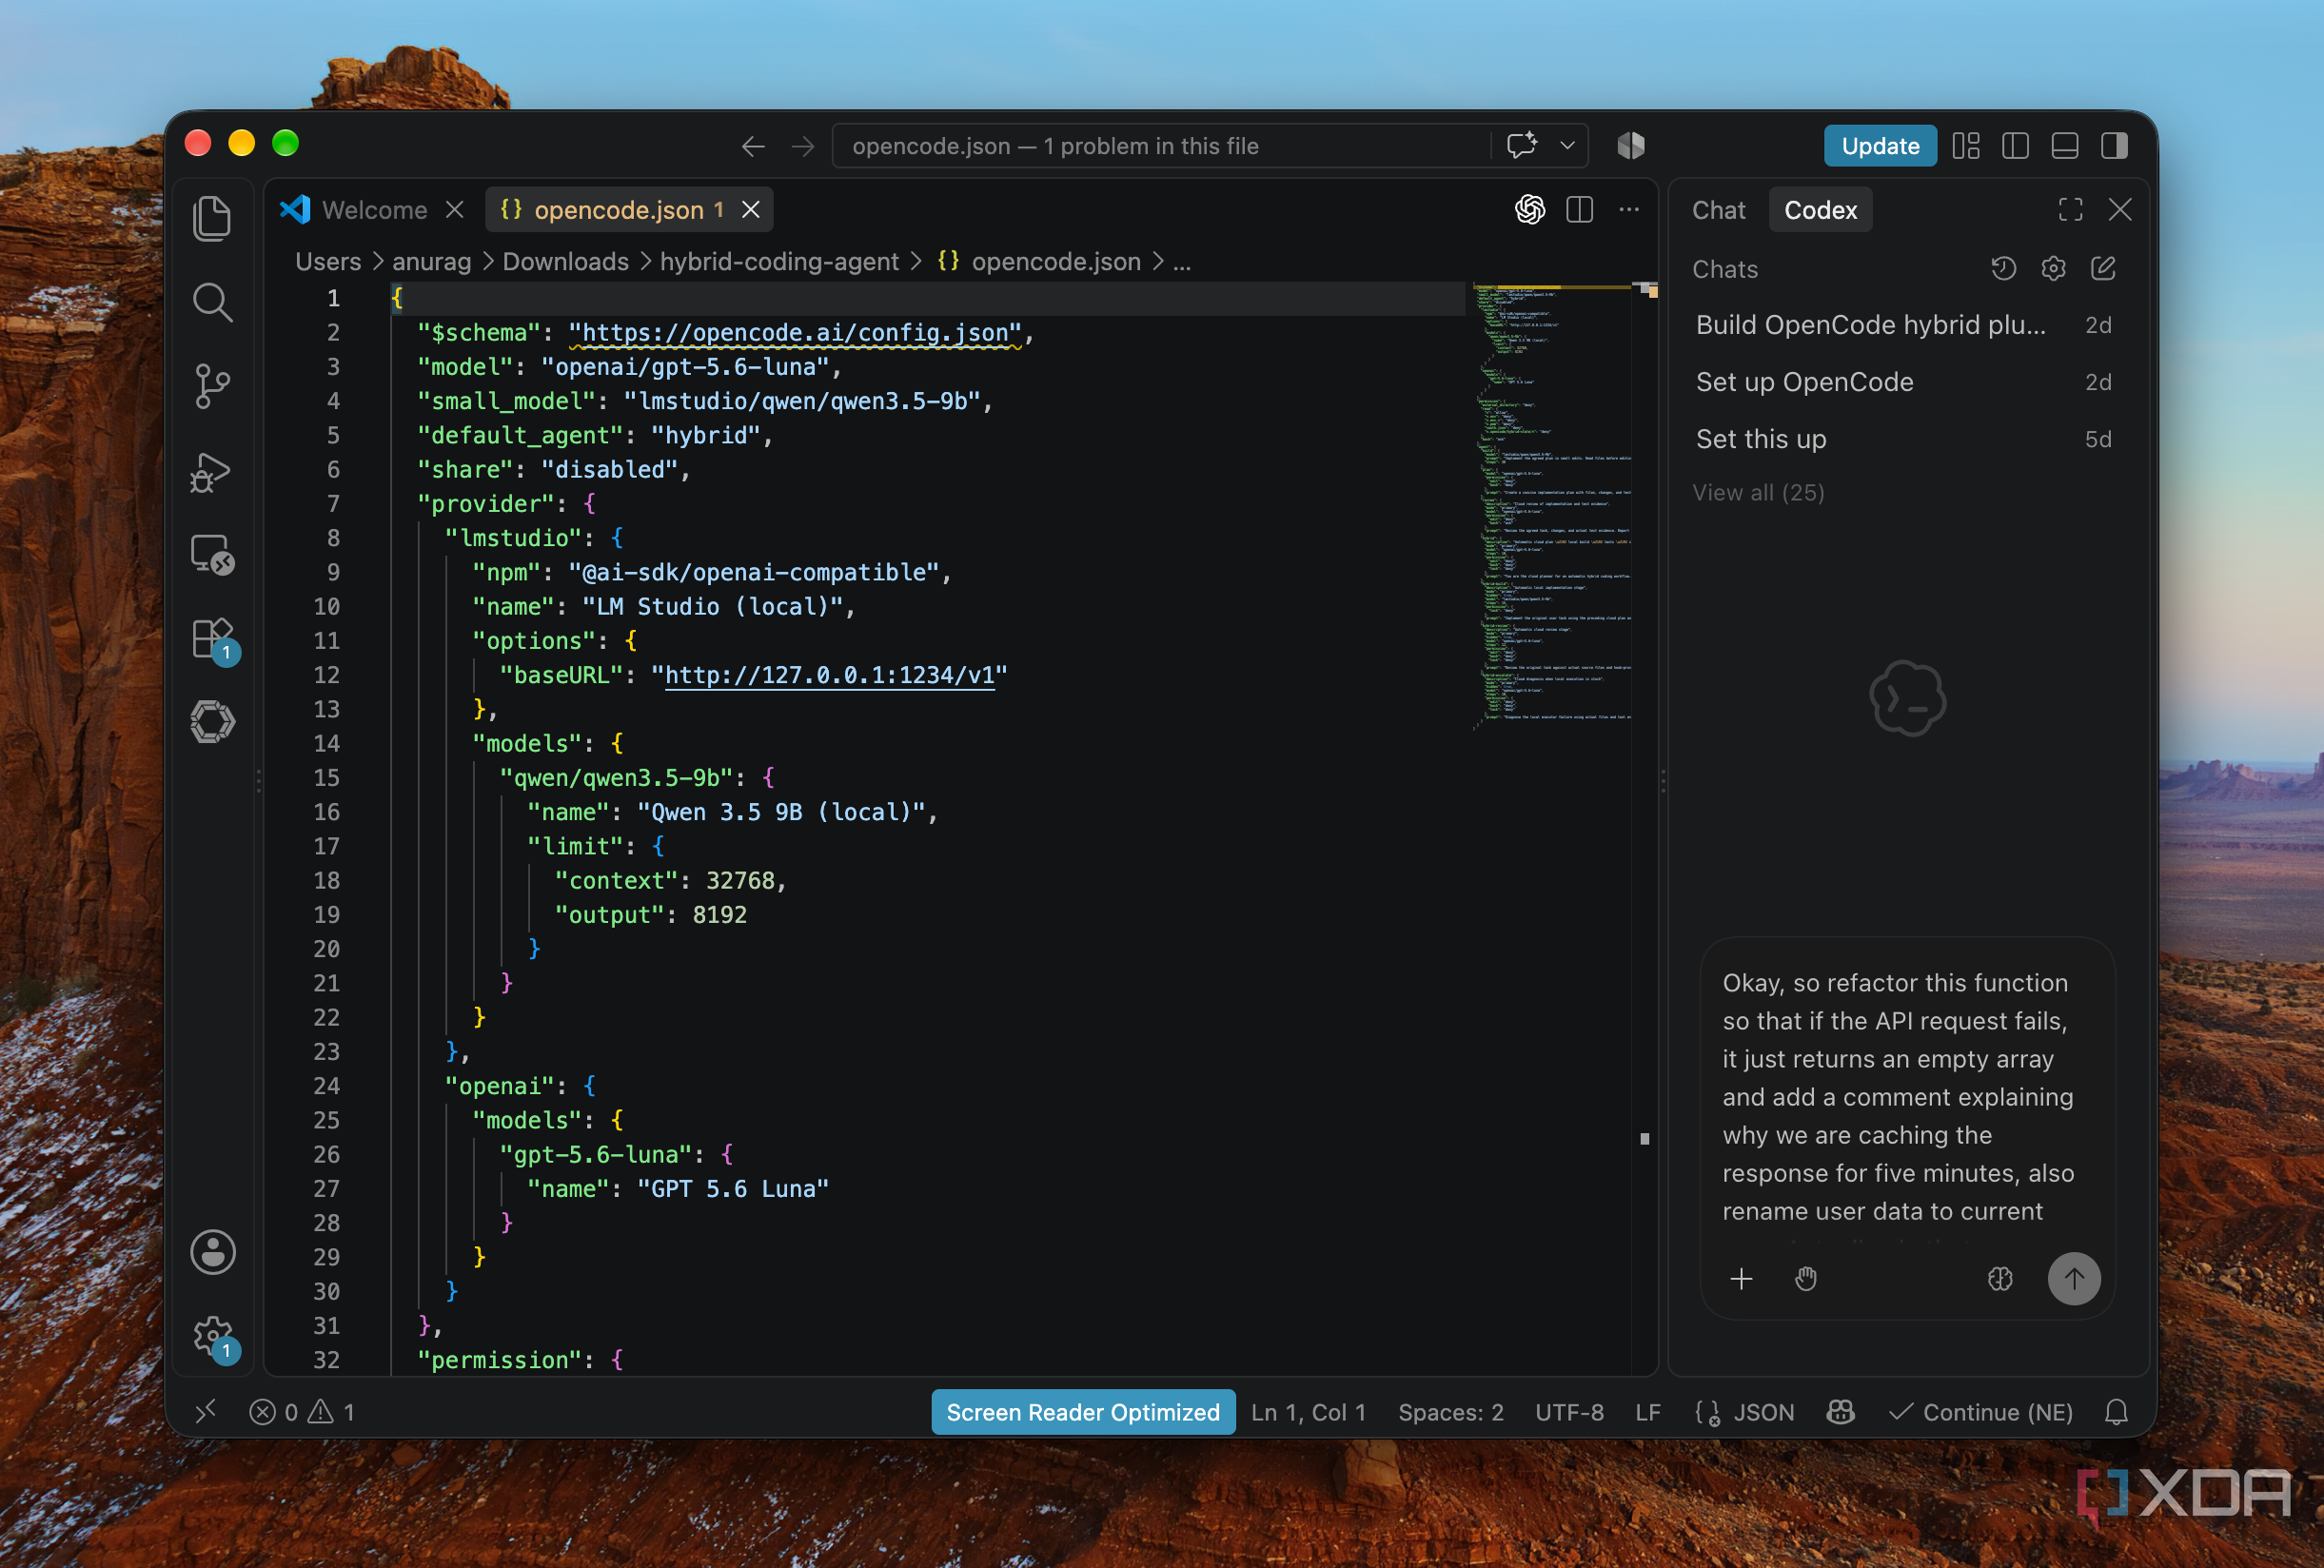The image size is (2324, 1568).
Task: Open the Explorer files view
Action: click(x=212, y=218)
